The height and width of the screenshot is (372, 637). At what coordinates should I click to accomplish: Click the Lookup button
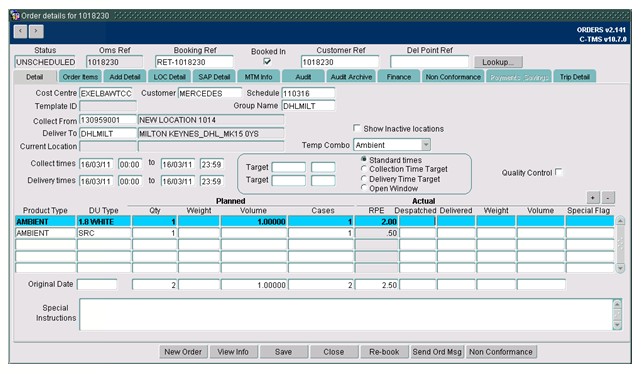coord(498,62)
